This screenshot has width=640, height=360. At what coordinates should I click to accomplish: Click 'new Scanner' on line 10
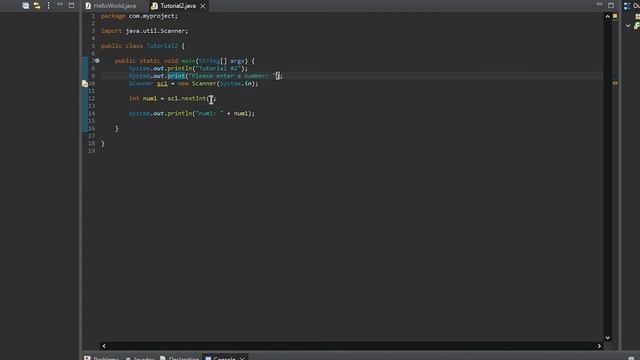(x=197, y=84)
